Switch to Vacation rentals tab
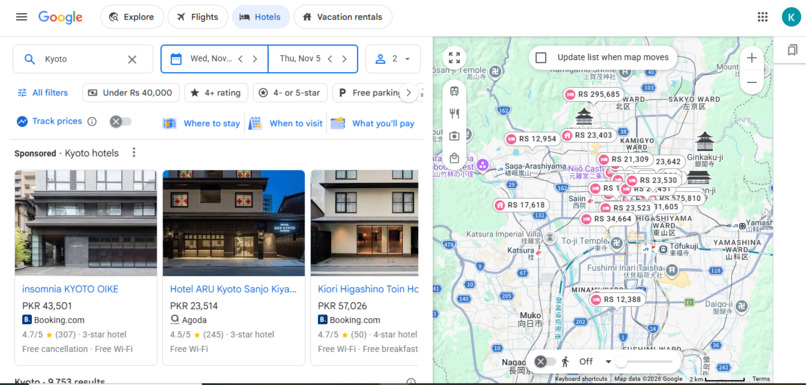 [x=343, y=17]
